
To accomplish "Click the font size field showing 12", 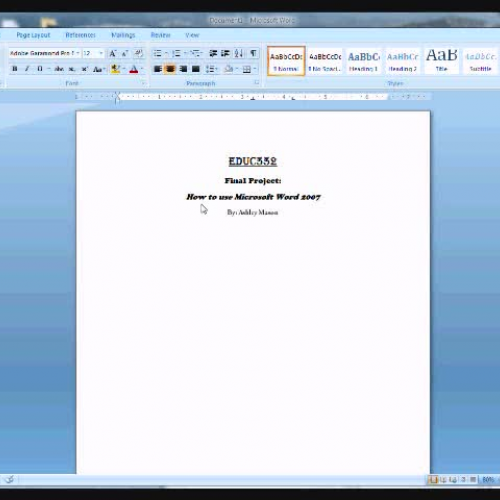I will point(90,53).
